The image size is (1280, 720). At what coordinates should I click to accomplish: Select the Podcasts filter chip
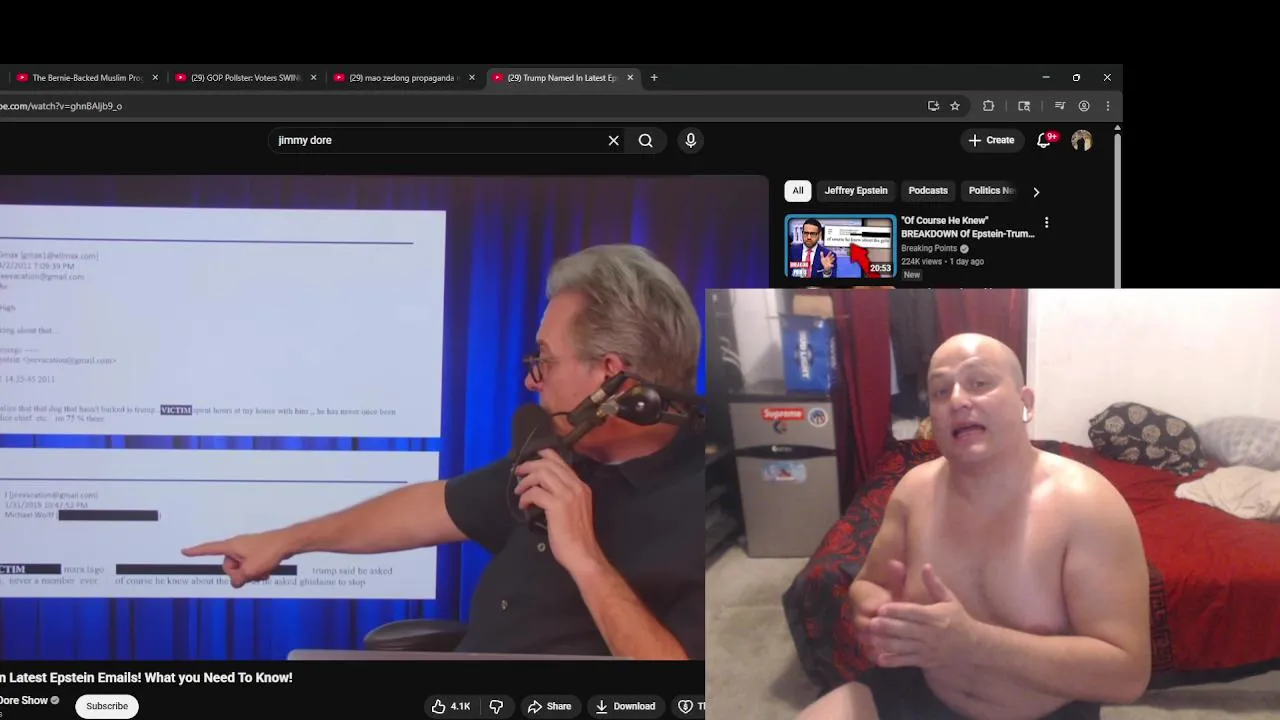tap(928, 190)
